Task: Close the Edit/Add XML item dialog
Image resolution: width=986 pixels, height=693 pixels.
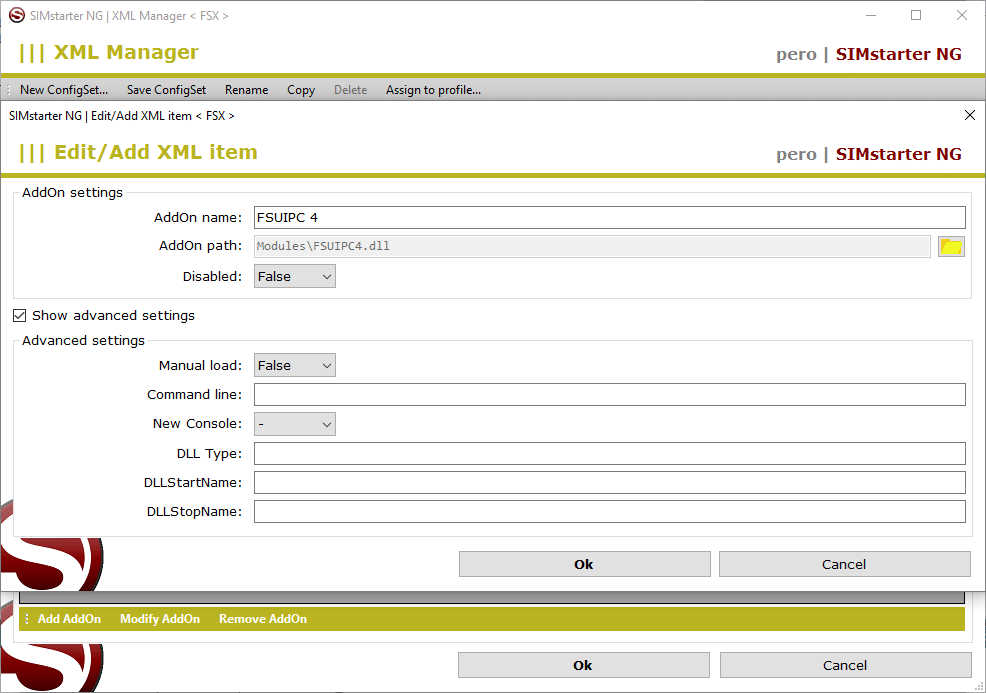Action: pos(969,115)
